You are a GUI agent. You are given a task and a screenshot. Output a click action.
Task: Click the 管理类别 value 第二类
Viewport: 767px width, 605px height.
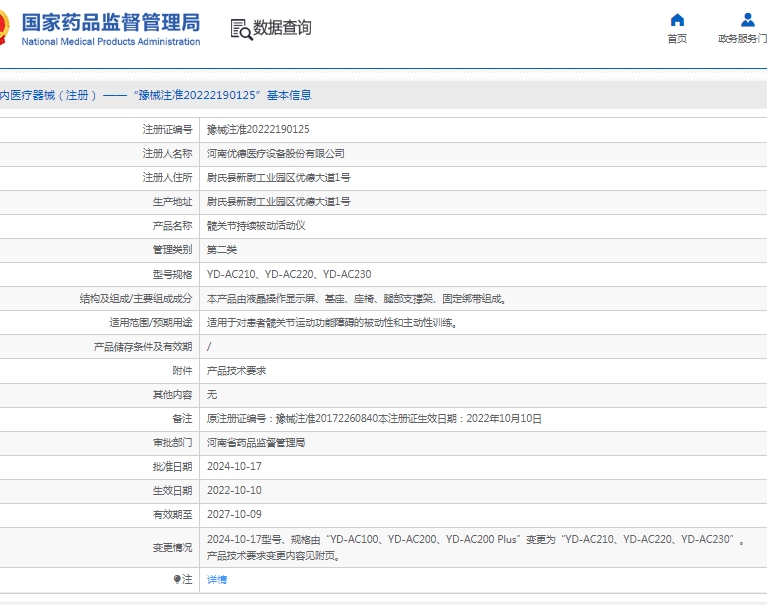pos(222,250)
